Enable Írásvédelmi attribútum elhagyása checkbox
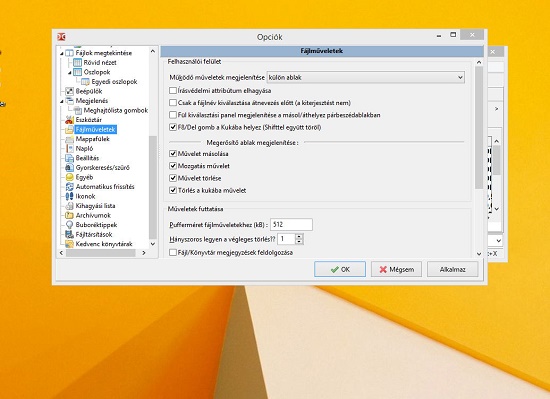Viewport: 550px width, 399px height. click(173, 90)
